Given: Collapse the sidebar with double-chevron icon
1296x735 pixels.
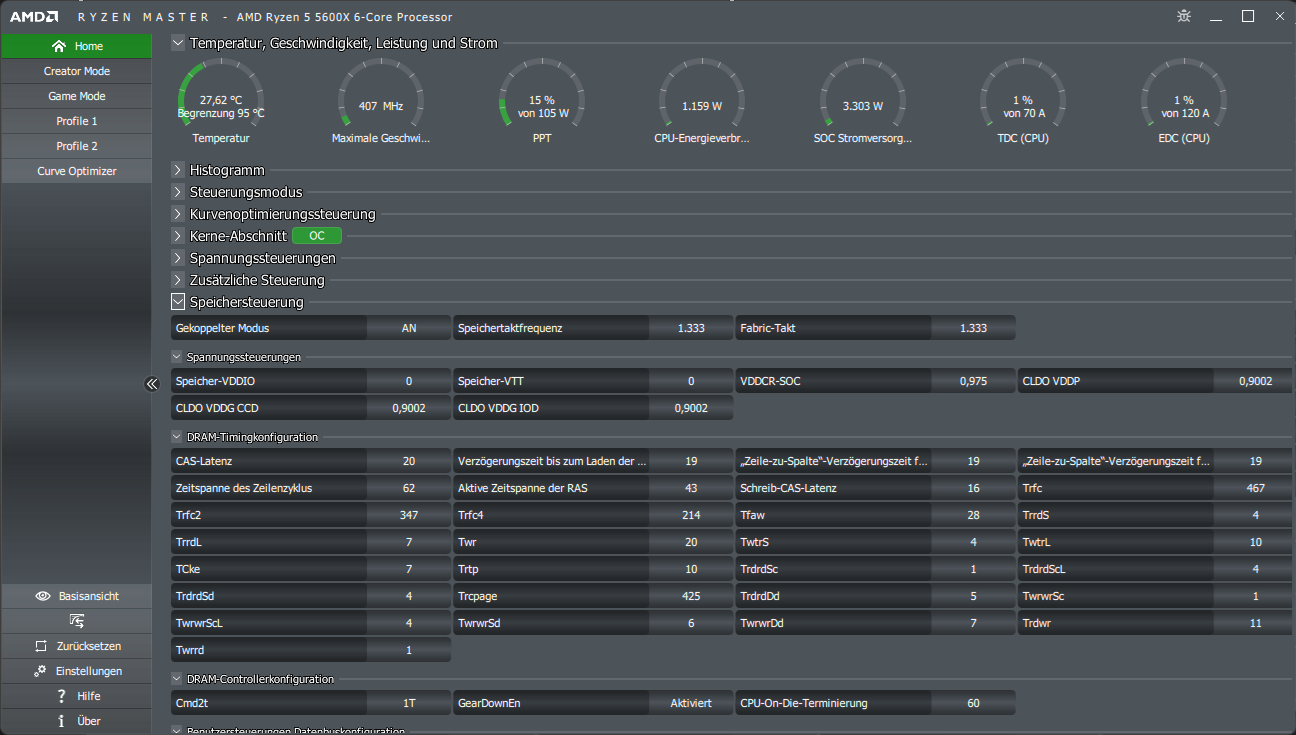Looking at the screenshot, I should coord(152,384).
